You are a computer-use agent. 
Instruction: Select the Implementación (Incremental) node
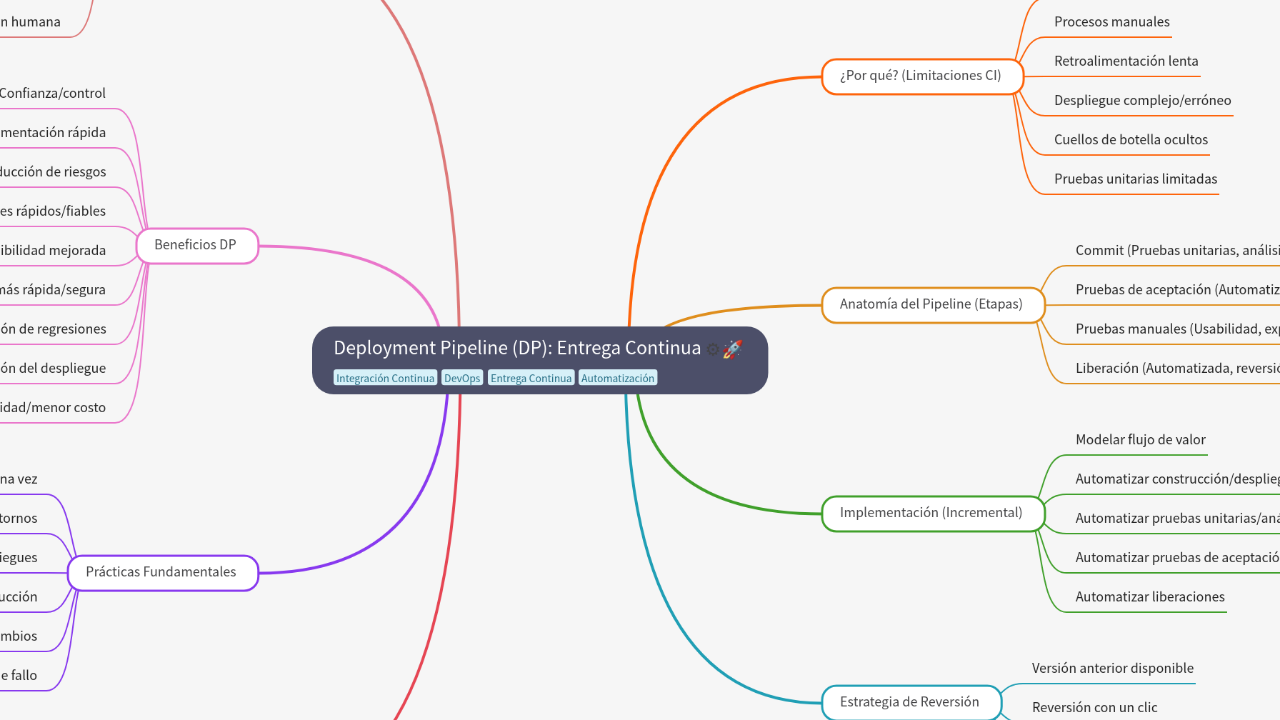point(931,512)
